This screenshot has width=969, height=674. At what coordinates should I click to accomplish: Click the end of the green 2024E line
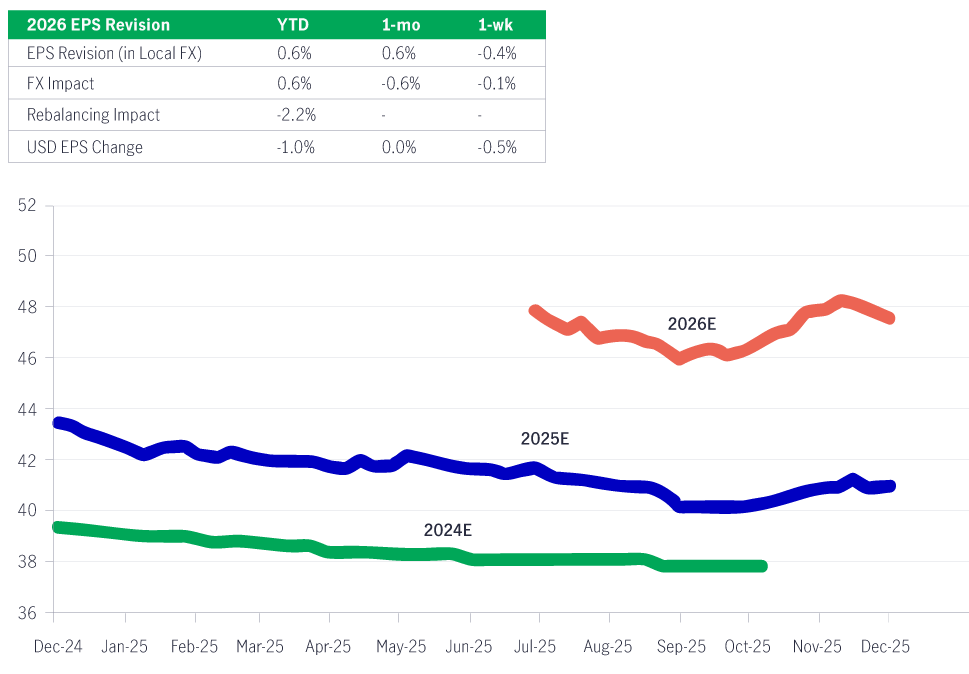[763, 566]
